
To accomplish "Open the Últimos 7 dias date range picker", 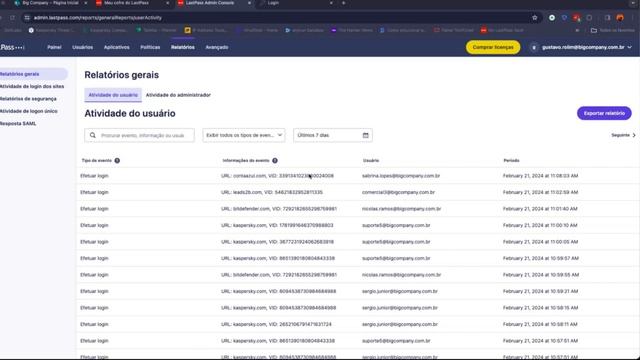I will tap(333, 135).
